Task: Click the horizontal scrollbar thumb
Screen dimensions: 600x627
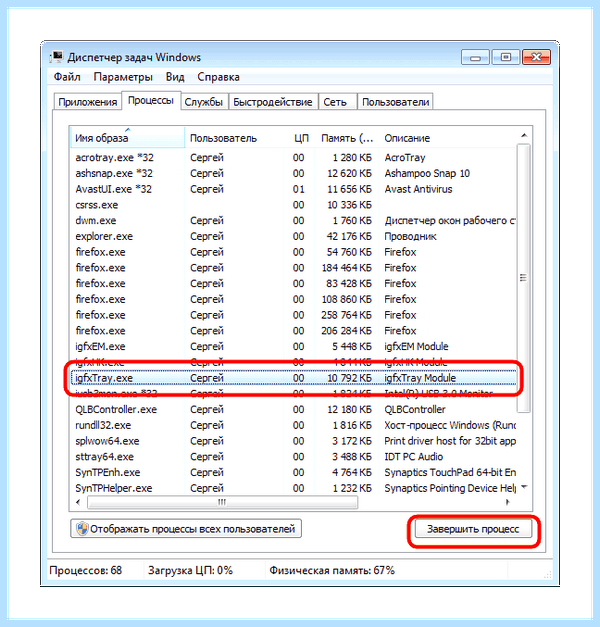Action: (222, 502)
